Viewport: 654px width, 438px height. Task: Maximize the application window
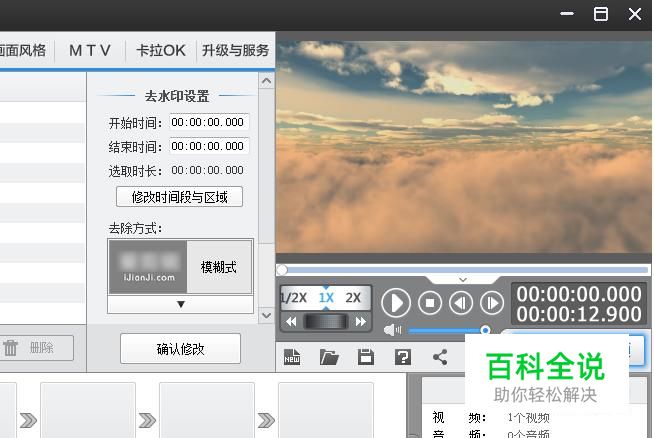click(601, 14)
